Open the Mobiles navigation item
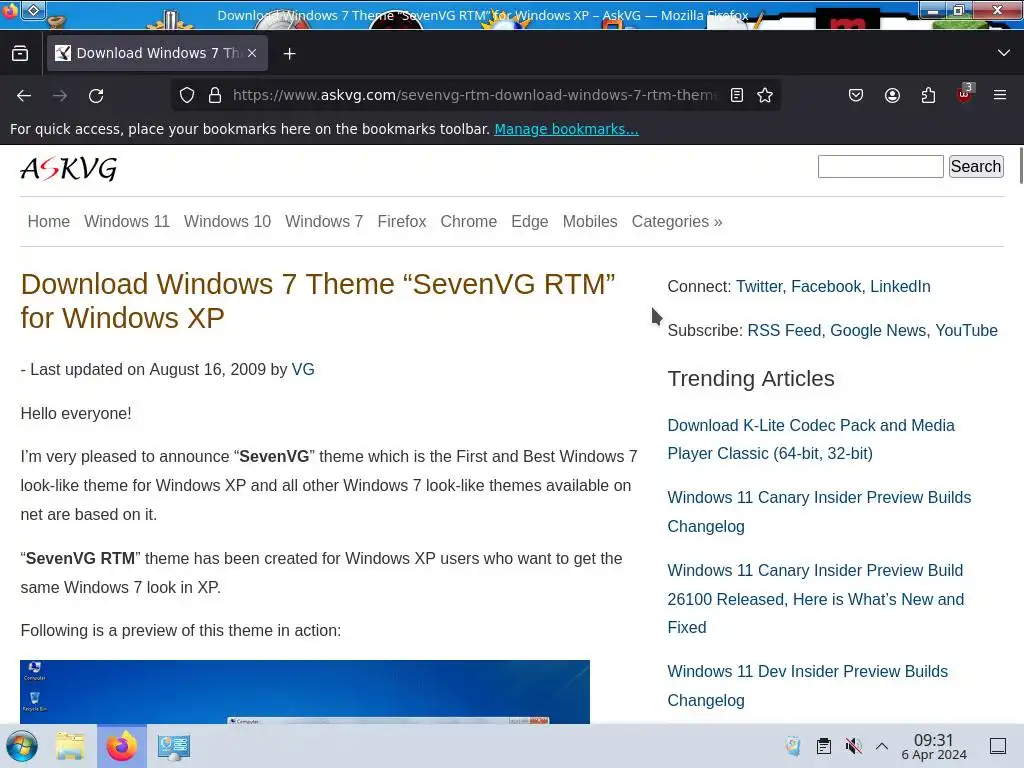The image size is (1024, 768). coord(590,221)
